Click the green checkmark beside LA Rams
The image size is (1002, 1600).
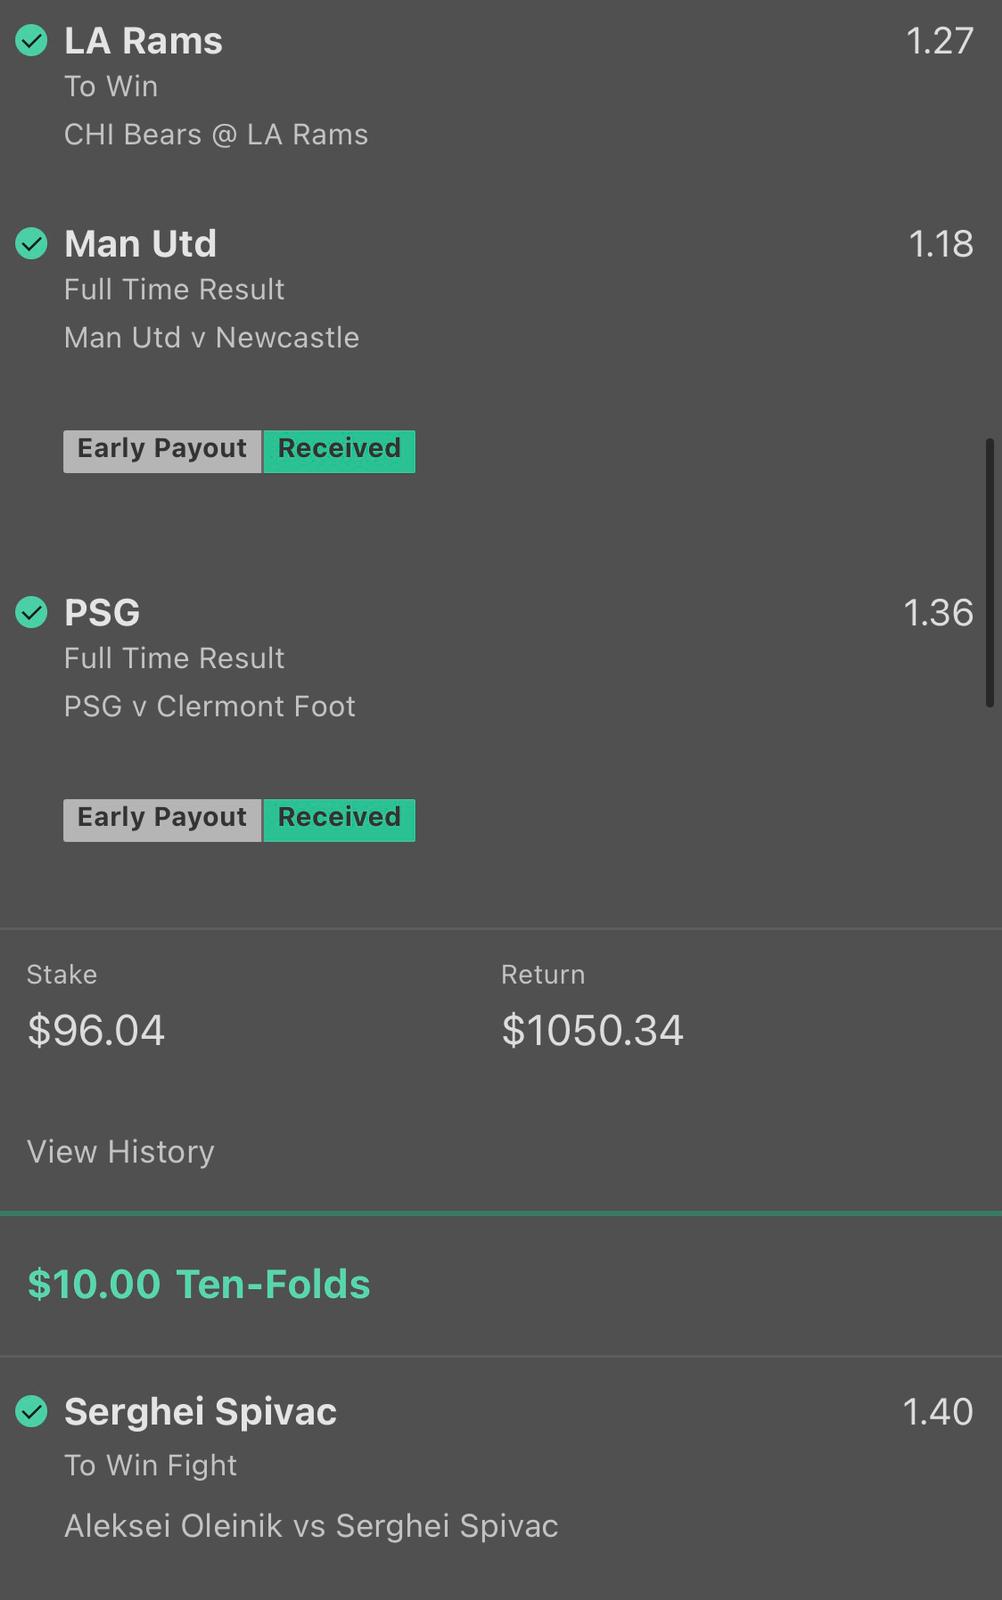32,41
